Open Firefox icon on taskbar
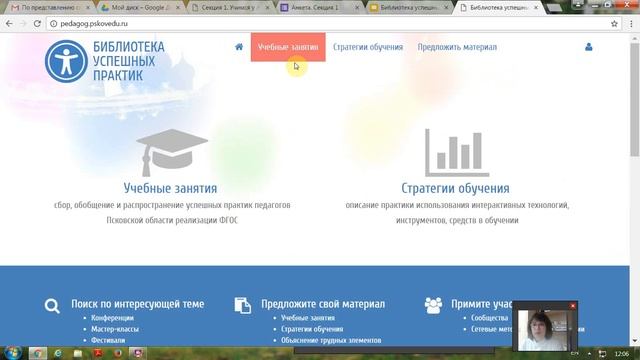This screenshot has height=360, width=640. pyautogui.click(x=118, y=353)
